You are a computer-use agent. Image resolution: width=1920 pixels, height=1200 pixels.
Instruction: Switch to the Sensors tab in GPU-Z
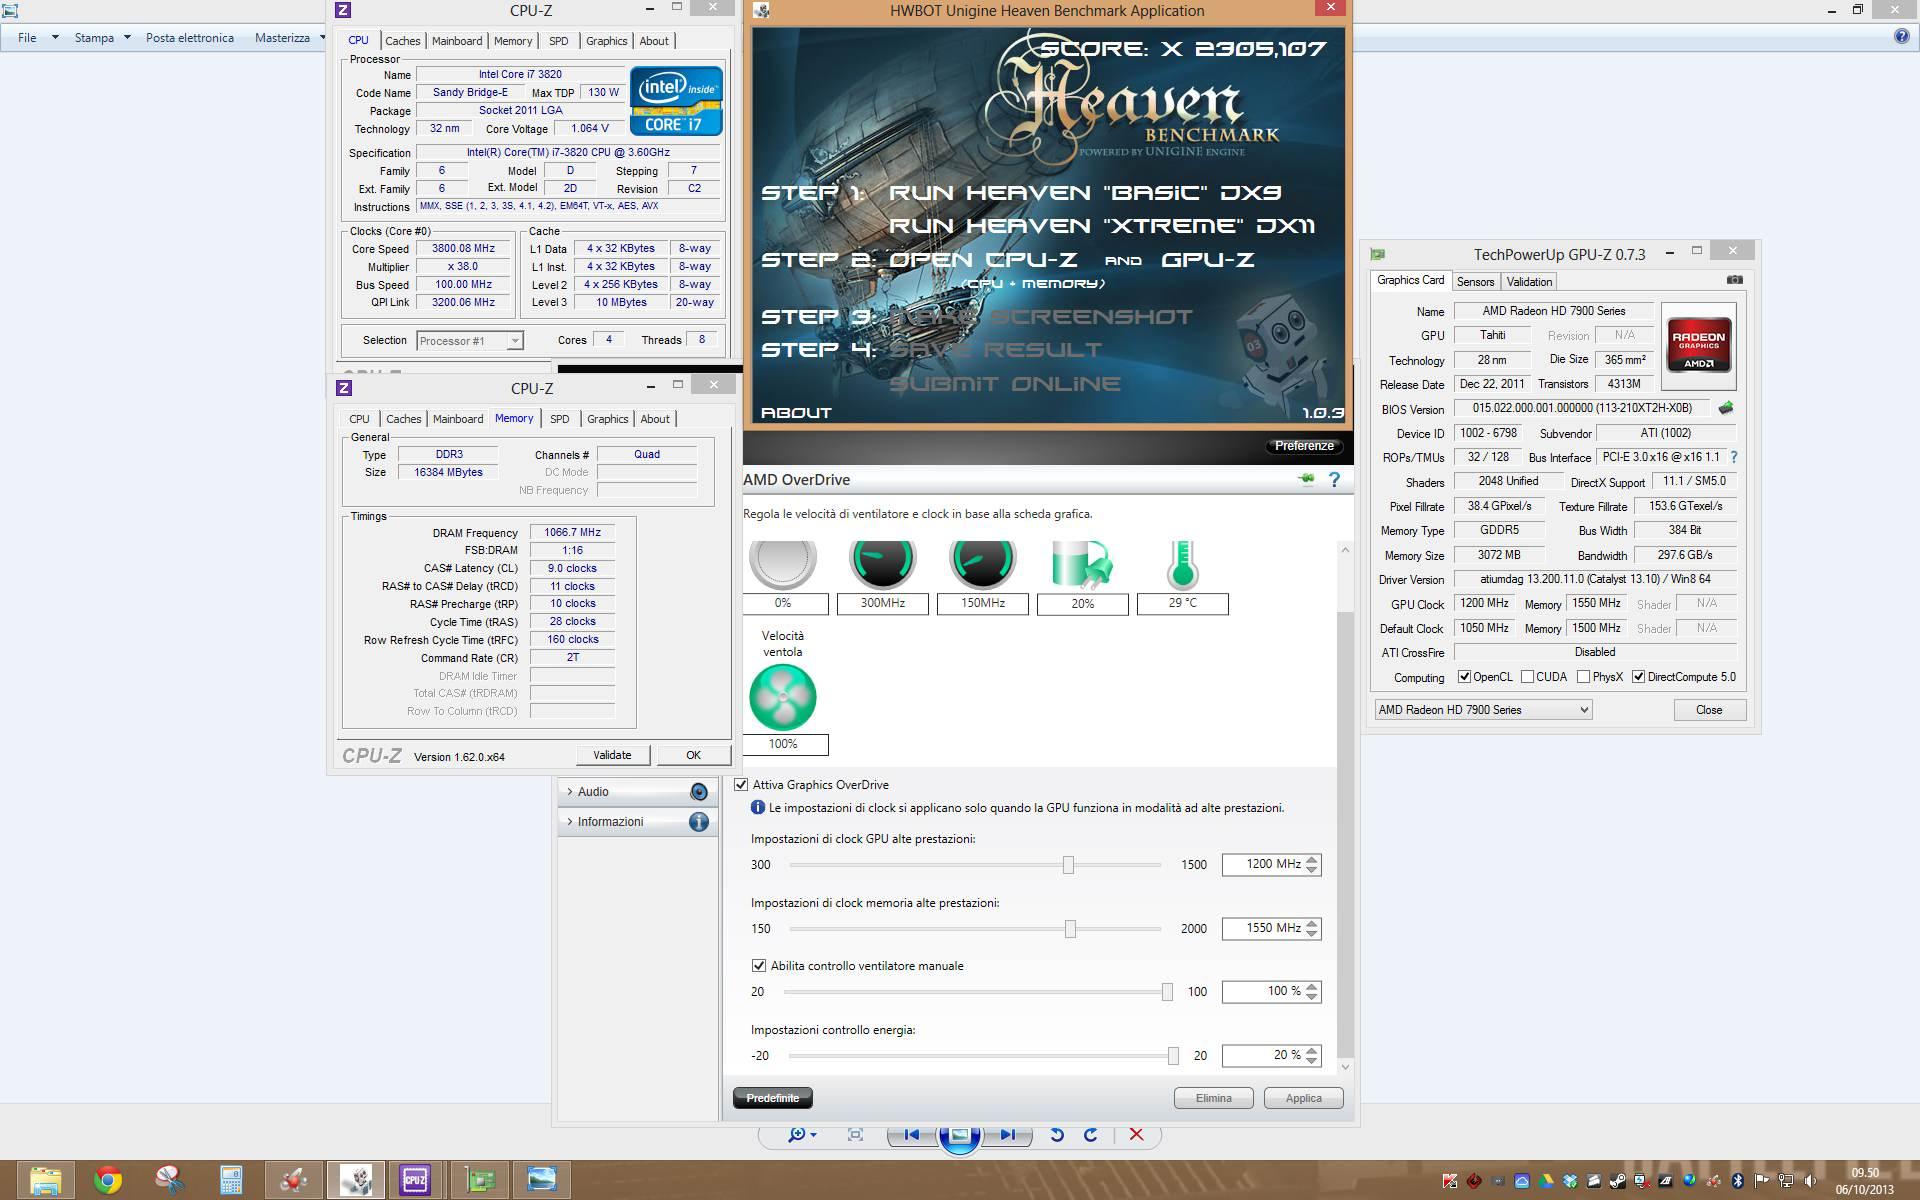tap(1475, 282)
